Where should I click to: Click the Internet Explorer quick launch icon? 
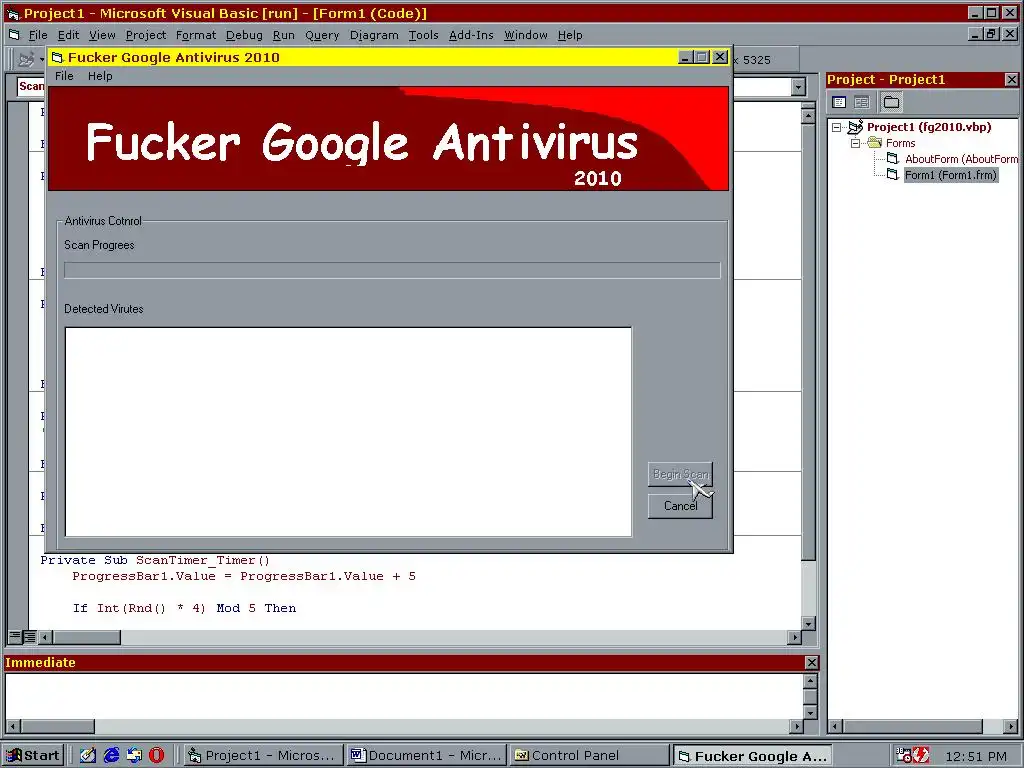point(112,756)
